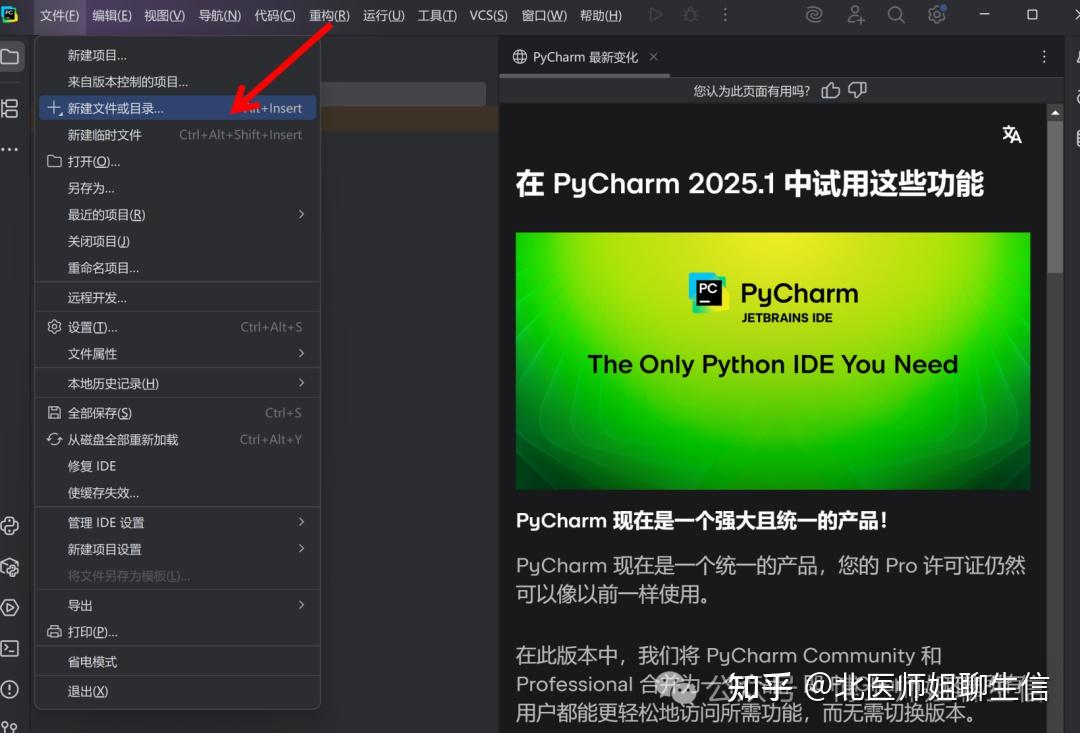Open the Python Console

(x=12, y=525)
